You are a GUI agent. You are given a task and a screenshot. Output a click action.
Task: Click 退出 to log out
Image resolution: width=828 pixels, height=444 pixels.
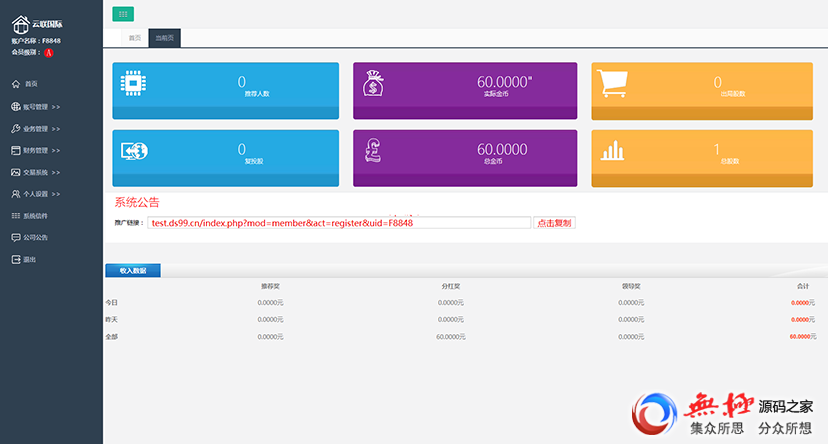point(30,260)
